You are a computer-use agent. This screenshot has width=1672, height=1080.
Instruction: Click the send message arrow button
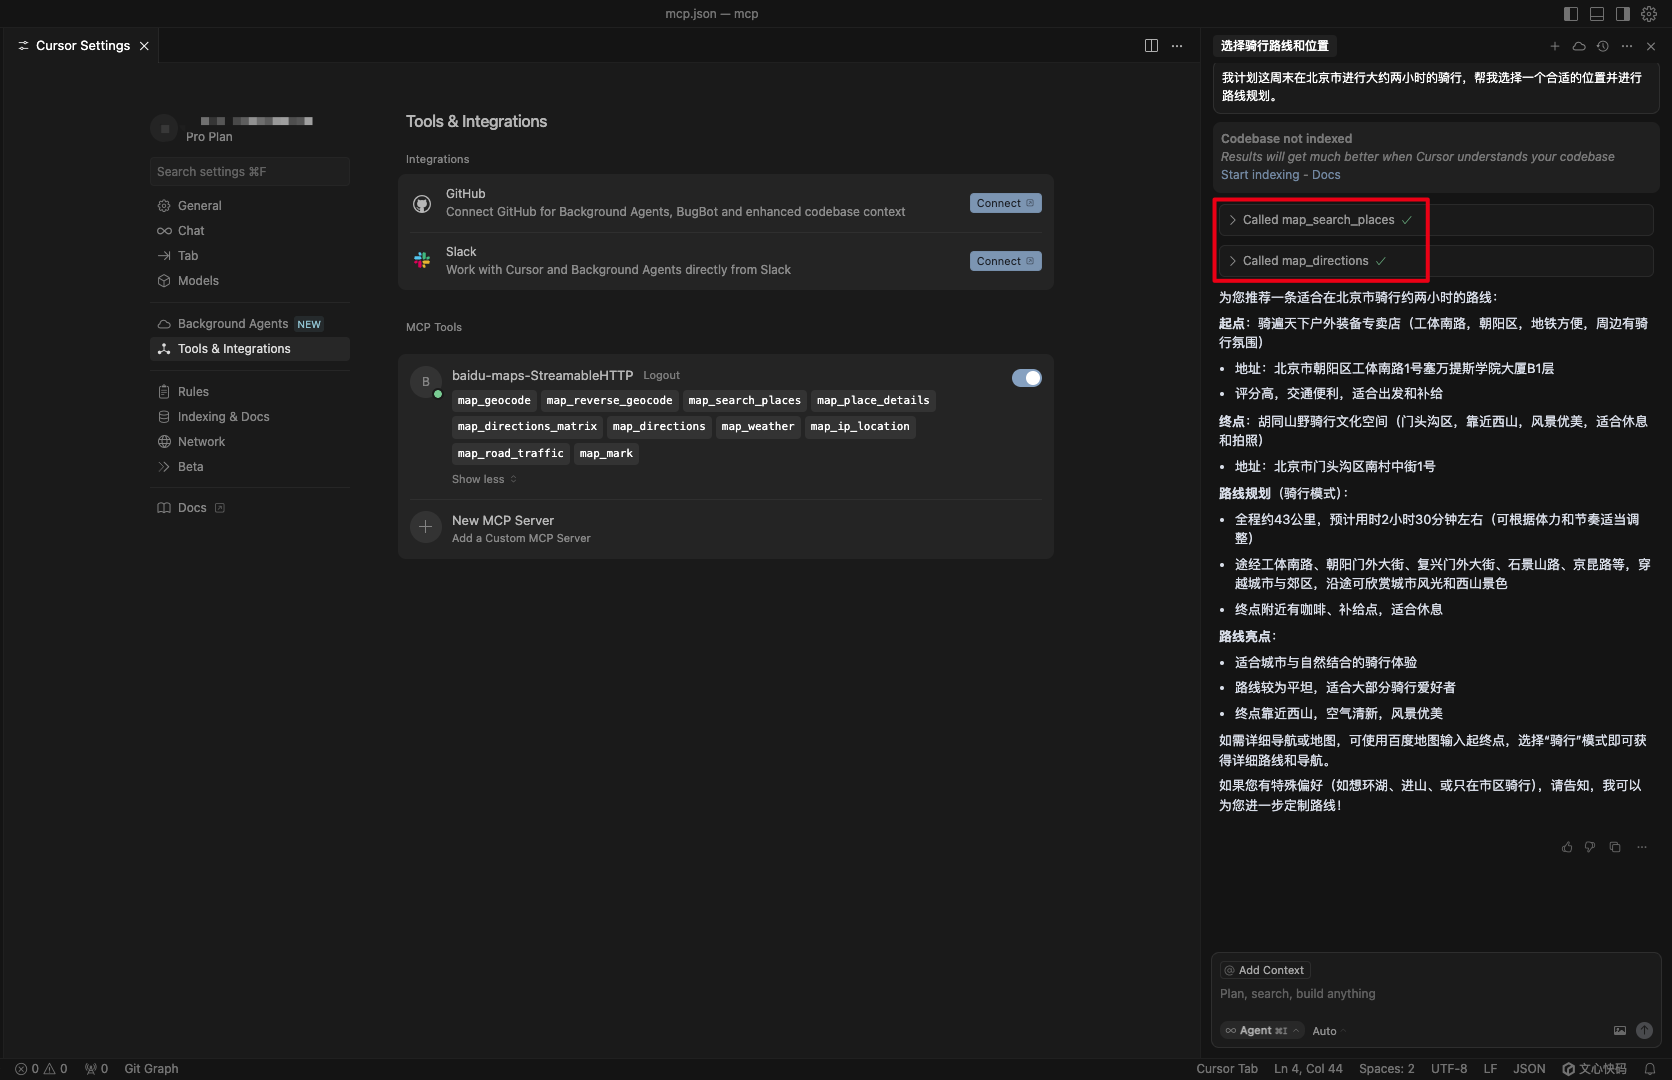[1644, 1031]
